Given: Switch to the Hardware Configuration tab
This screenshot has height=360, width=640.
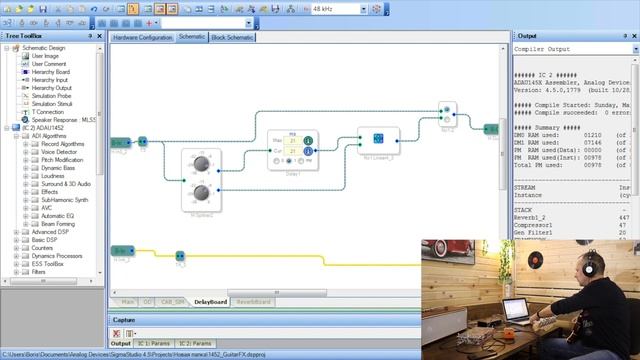Looking at the screenshot, I should click(142, 38).
